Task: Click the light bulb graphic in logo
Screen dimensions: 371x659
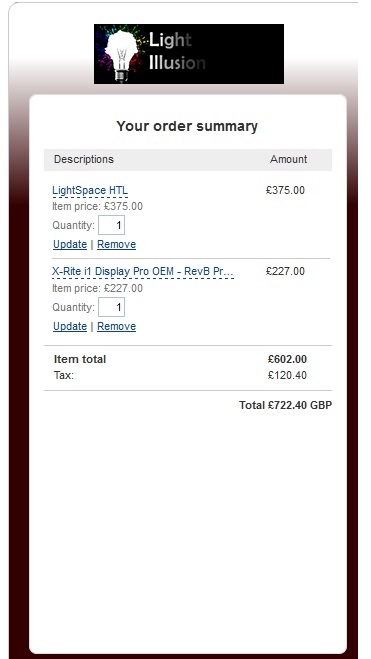Action: pos(121,55)
